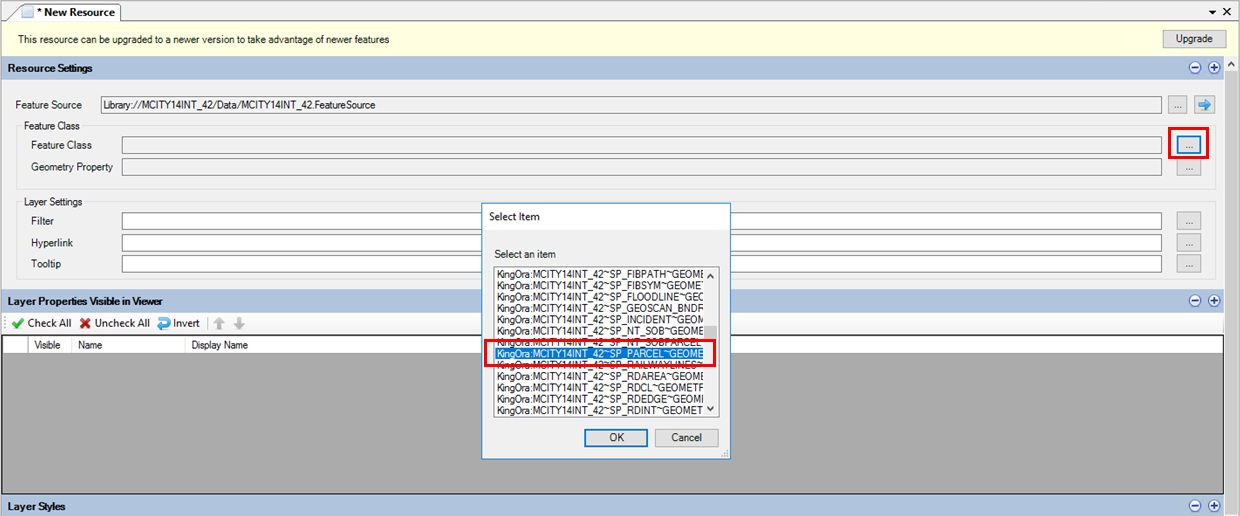Click the Feature Class browse button
The image size is (1240, 516).
click(x=1188, y=145)
